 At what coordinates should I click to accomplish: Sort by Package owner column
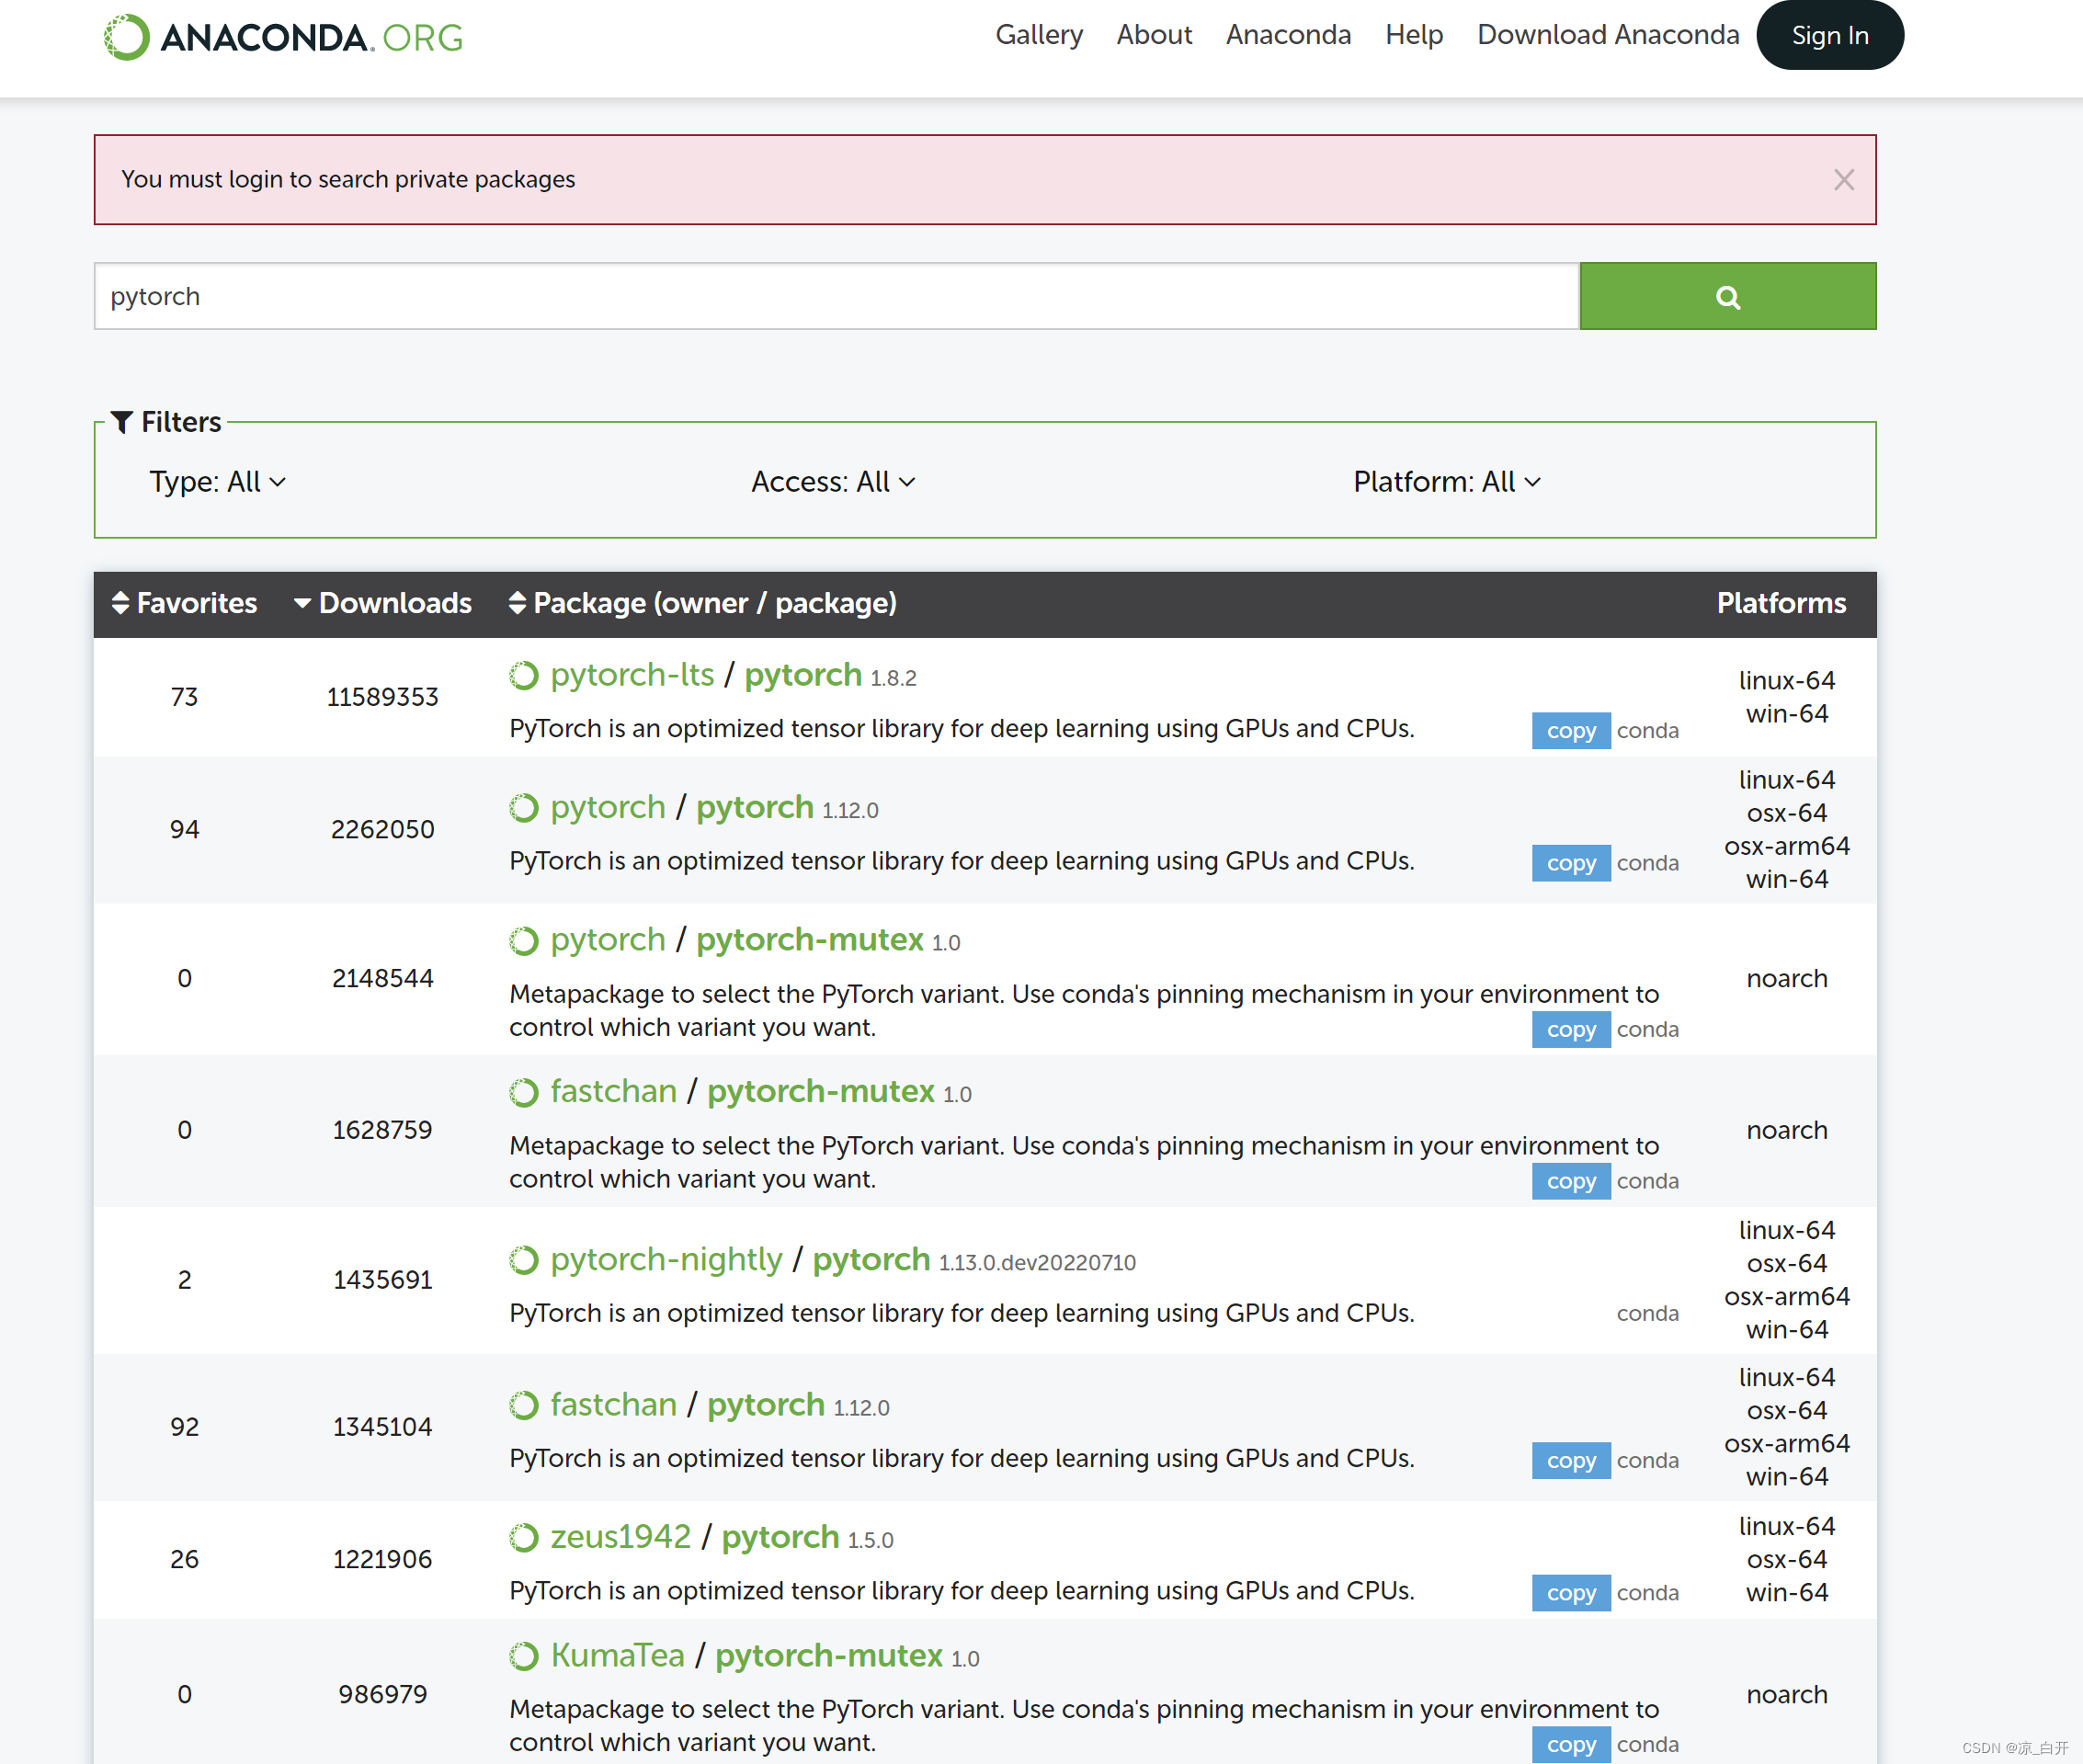pos(702,603)
